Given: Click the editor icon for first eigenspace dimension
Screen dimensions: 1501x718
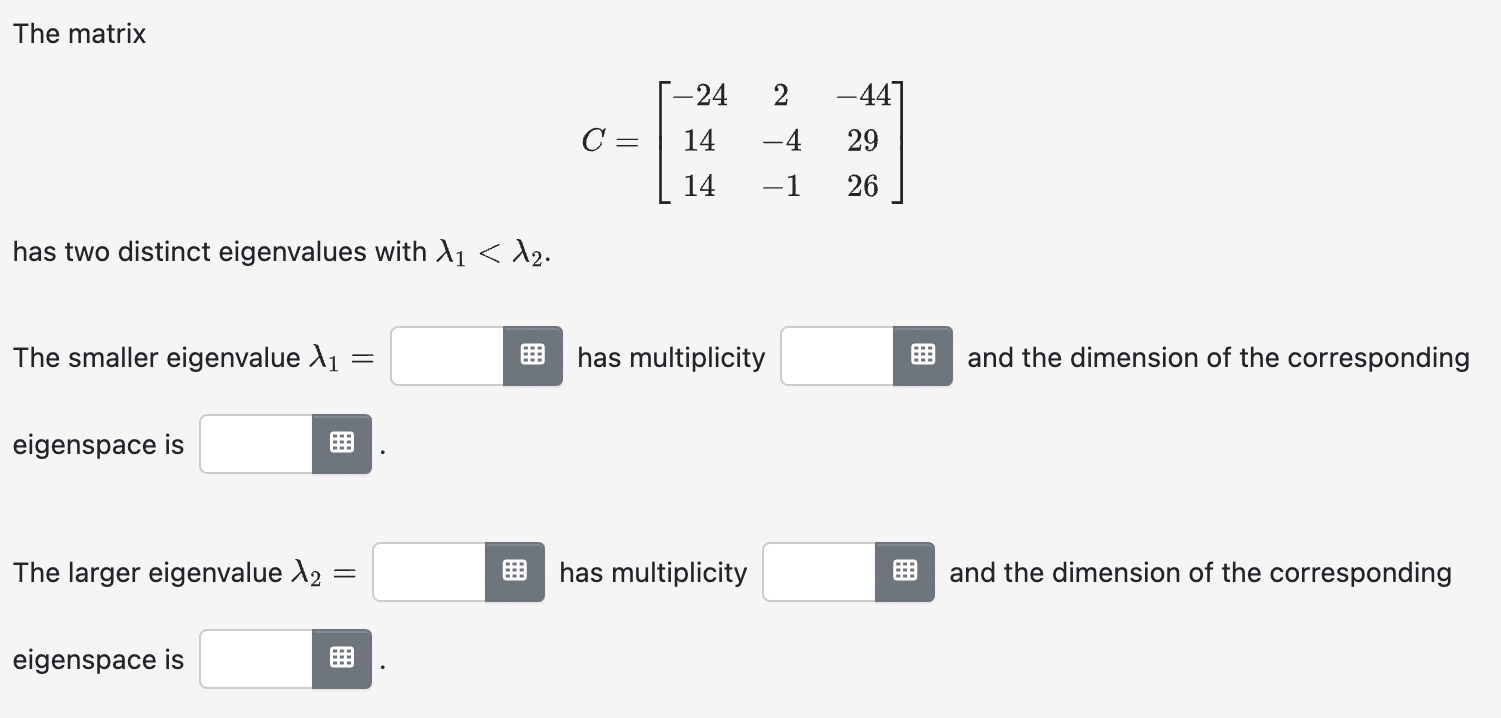Looking at the screenshot, I should 341,443.
